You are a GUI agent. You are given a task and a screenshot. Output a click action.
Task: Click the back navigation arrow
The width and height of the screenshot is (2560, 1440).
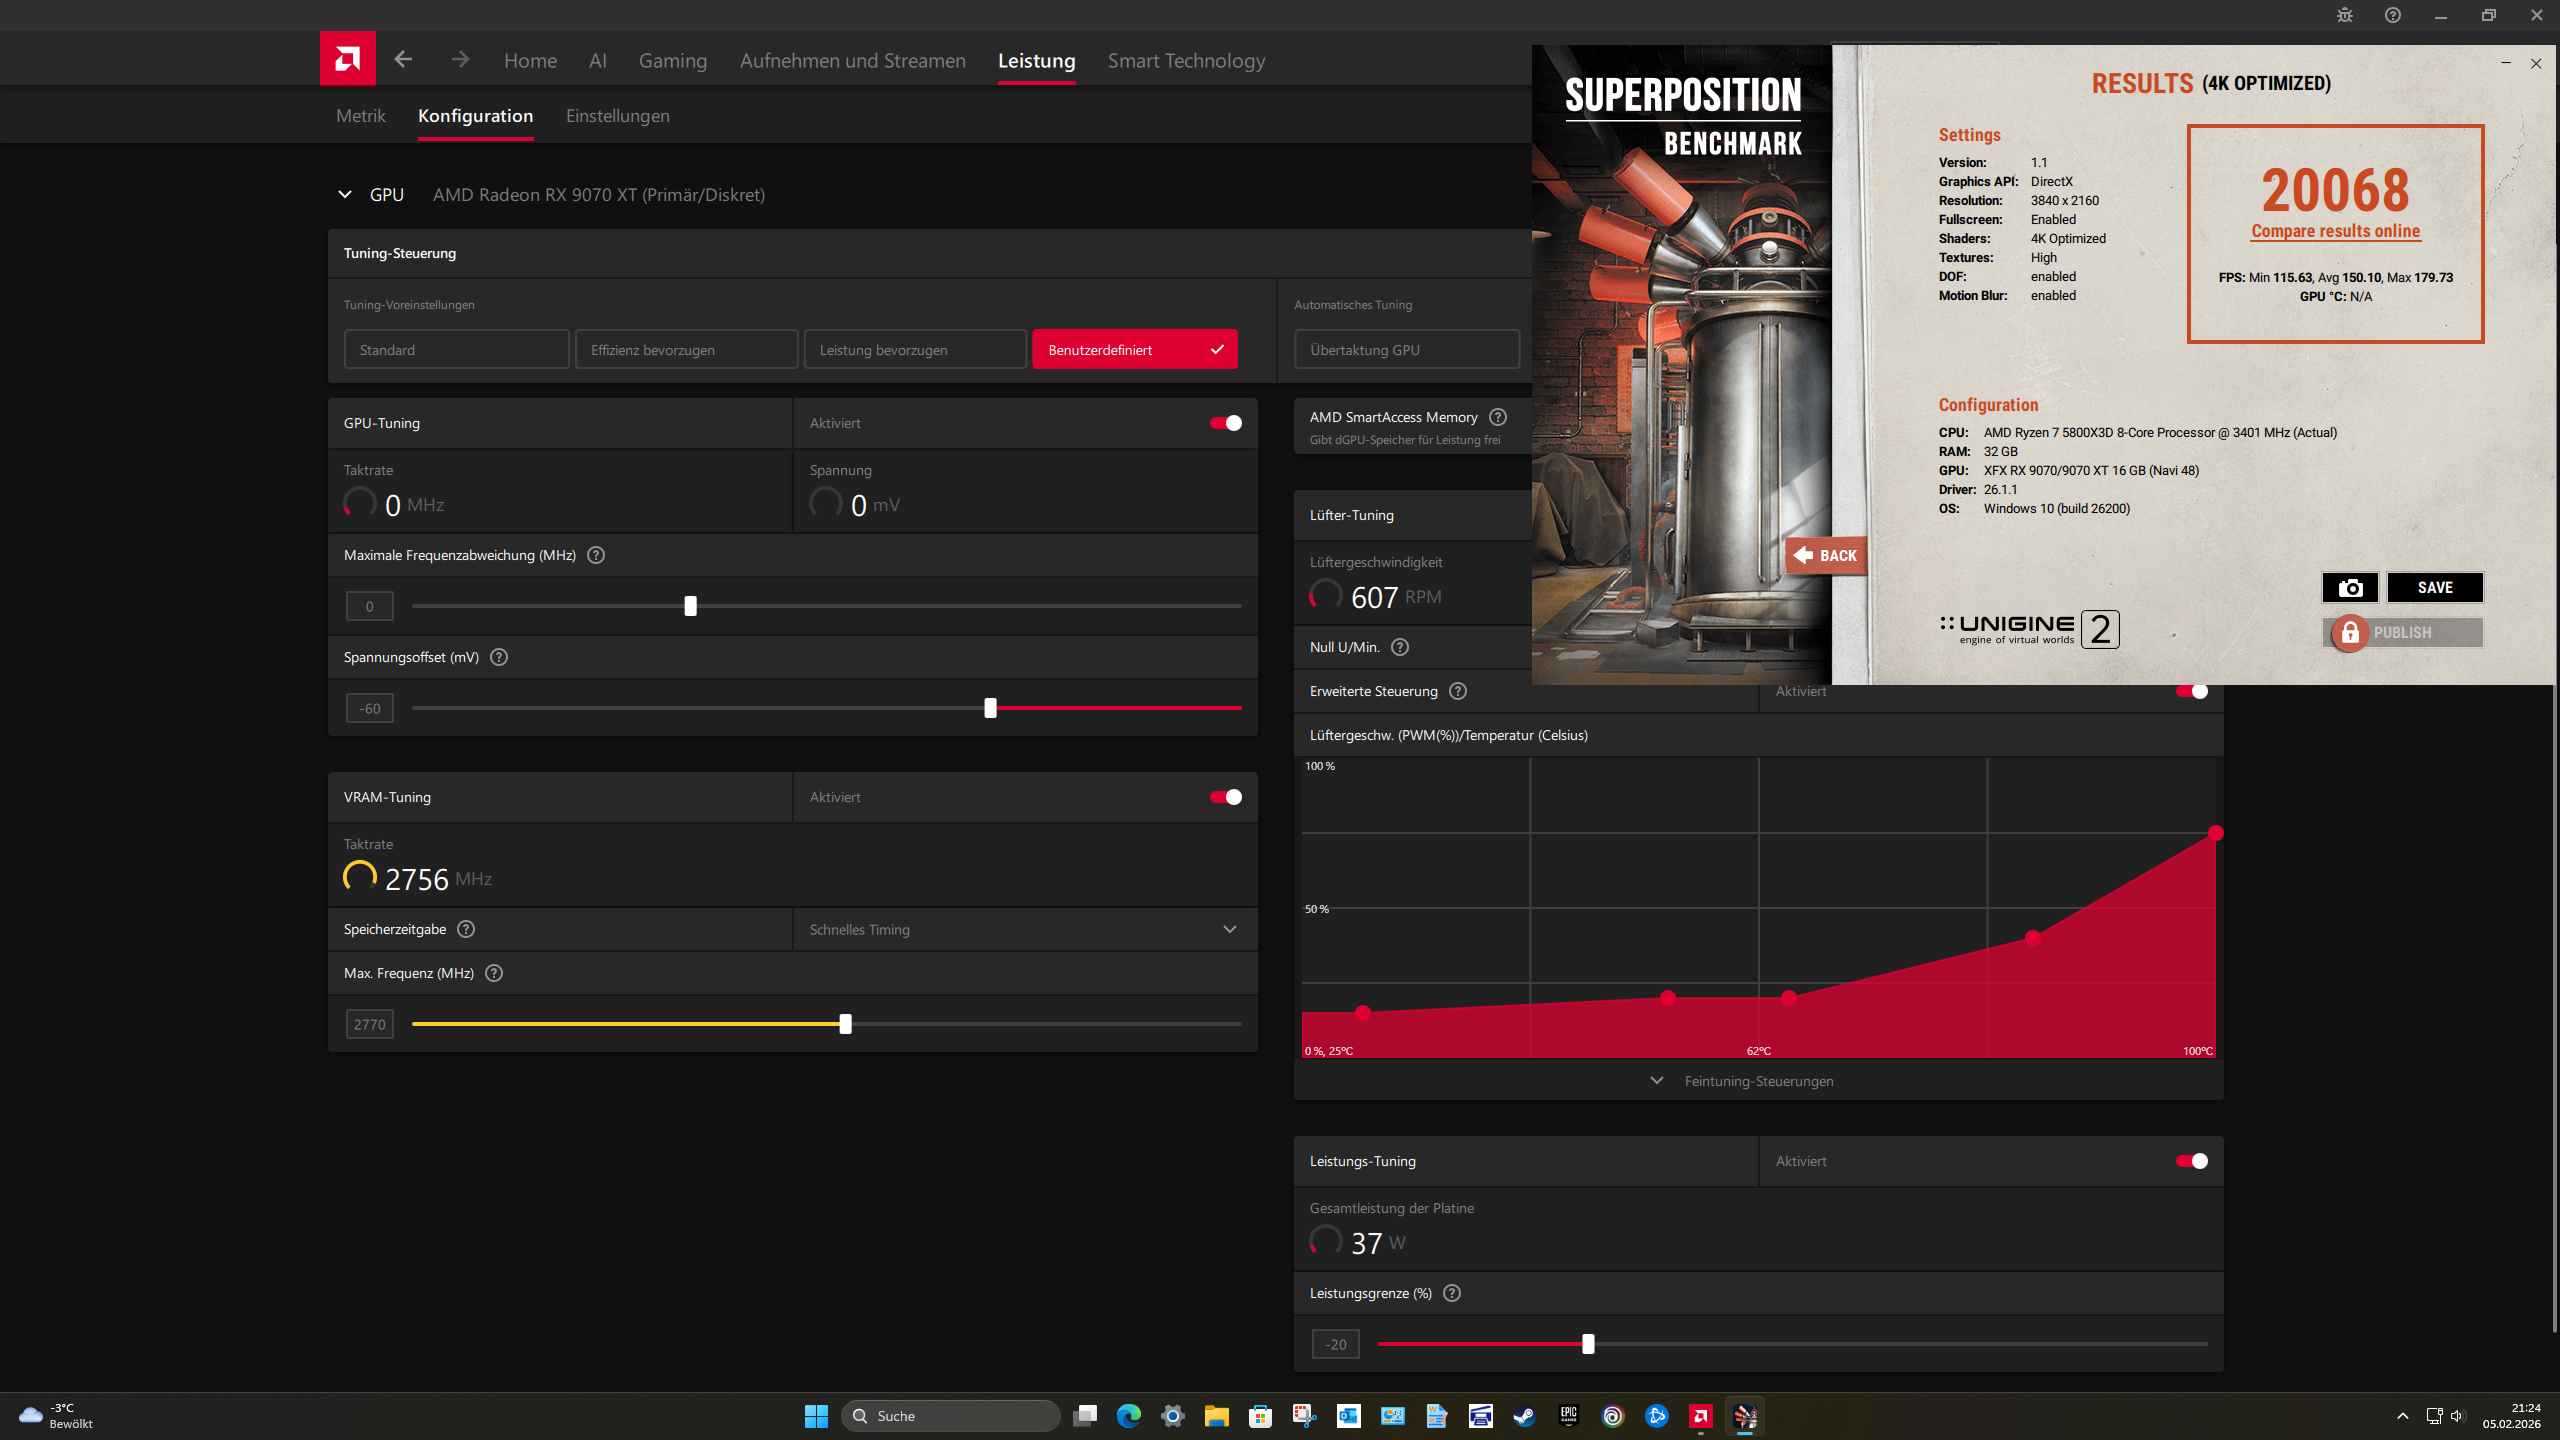point(403,60)
